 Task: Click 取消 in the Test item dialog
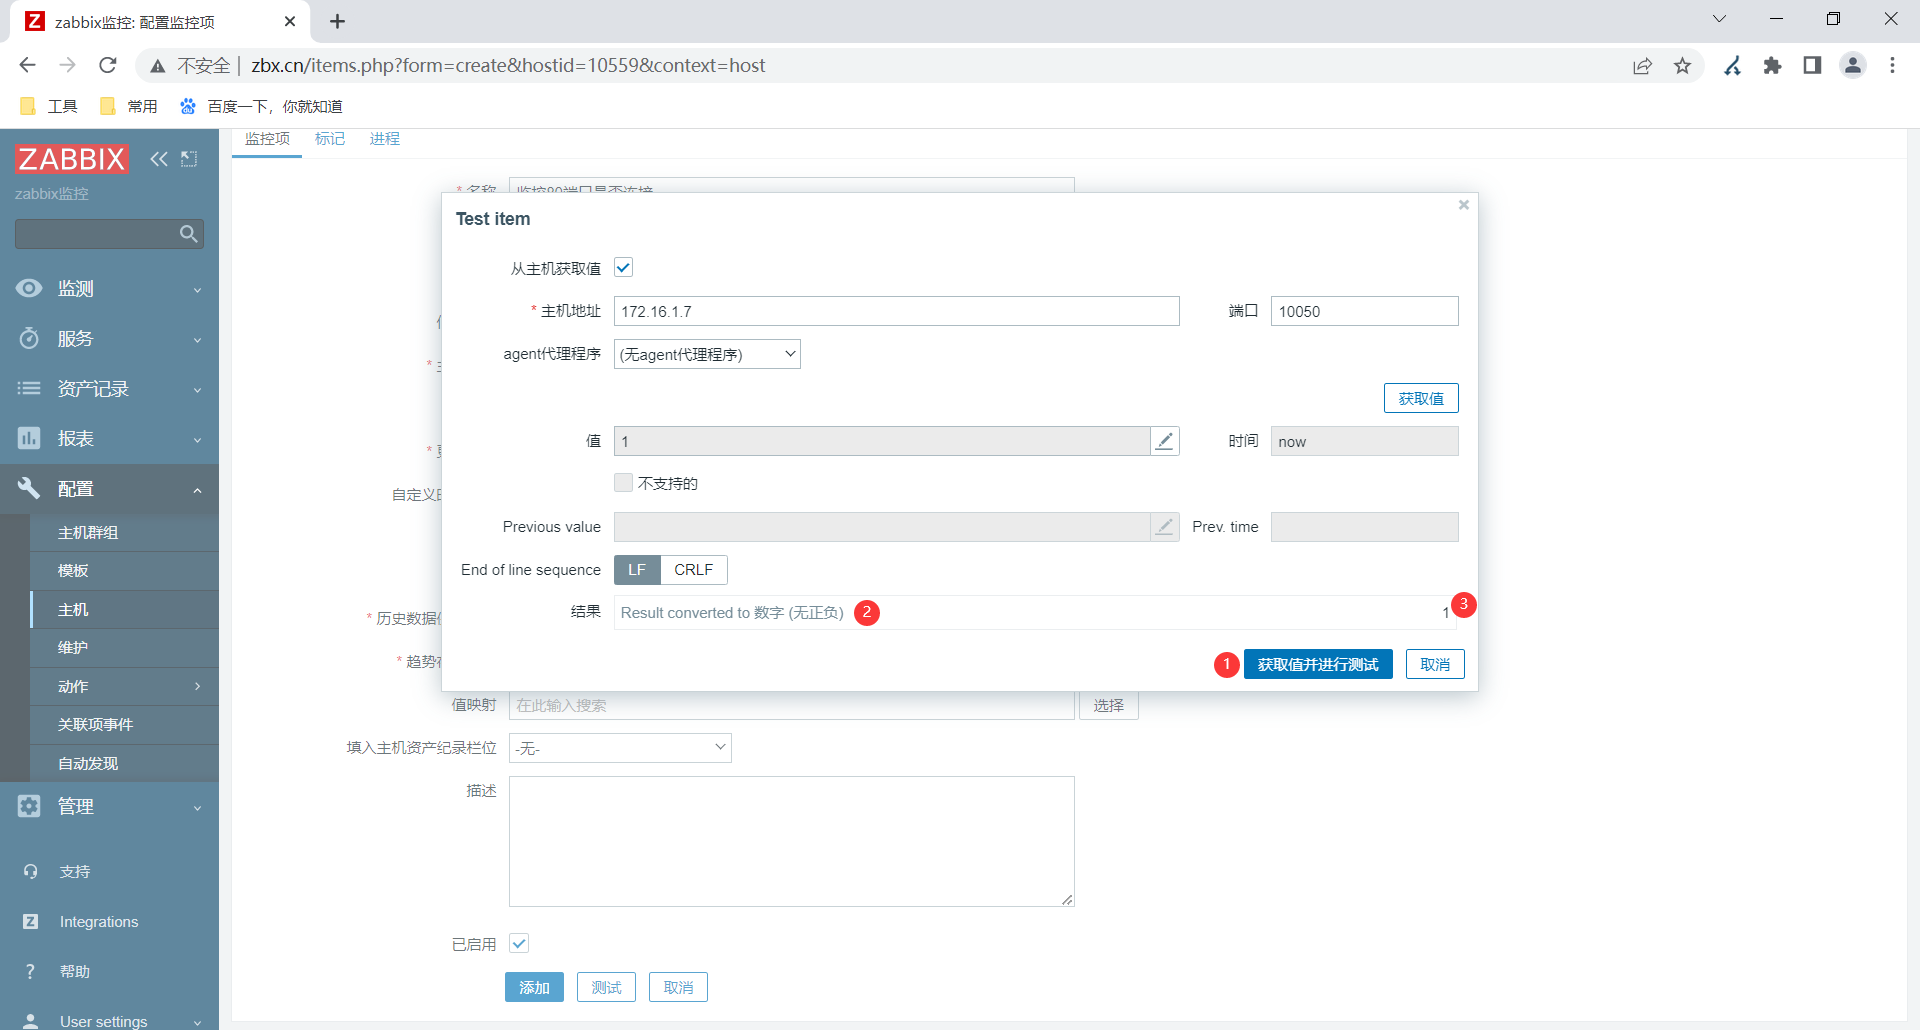(1435, 664)
